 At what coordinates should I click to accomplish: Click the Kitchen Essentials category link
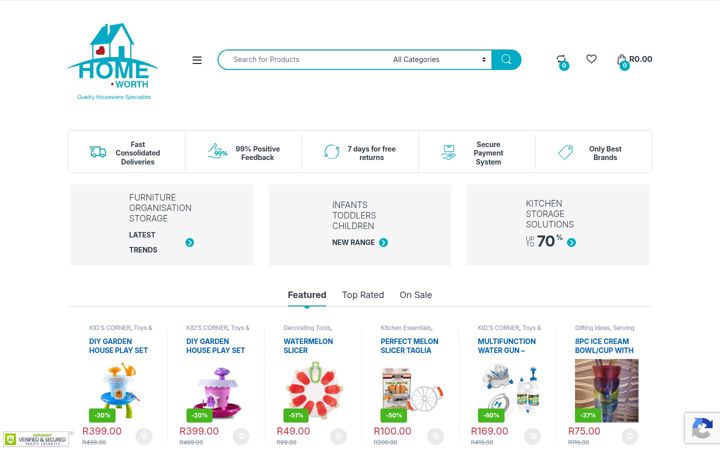click(x=405, y=328)
